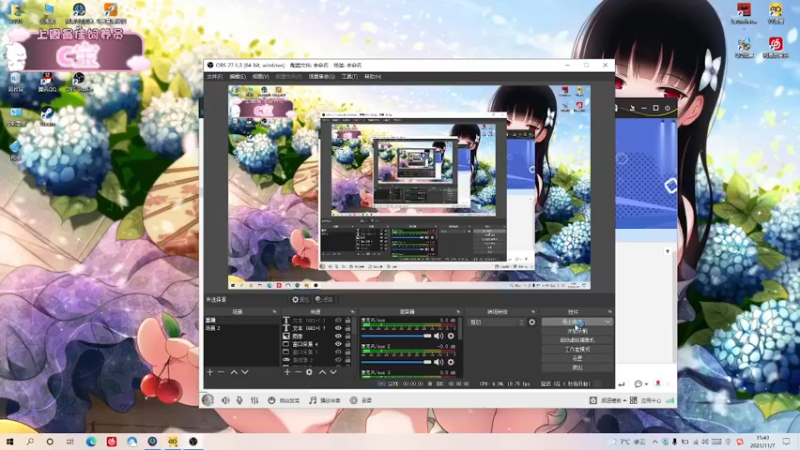The width and height of the screenshot is (800, 450).
Task: Click the start recording button
Action: click(x=577, y=331)
